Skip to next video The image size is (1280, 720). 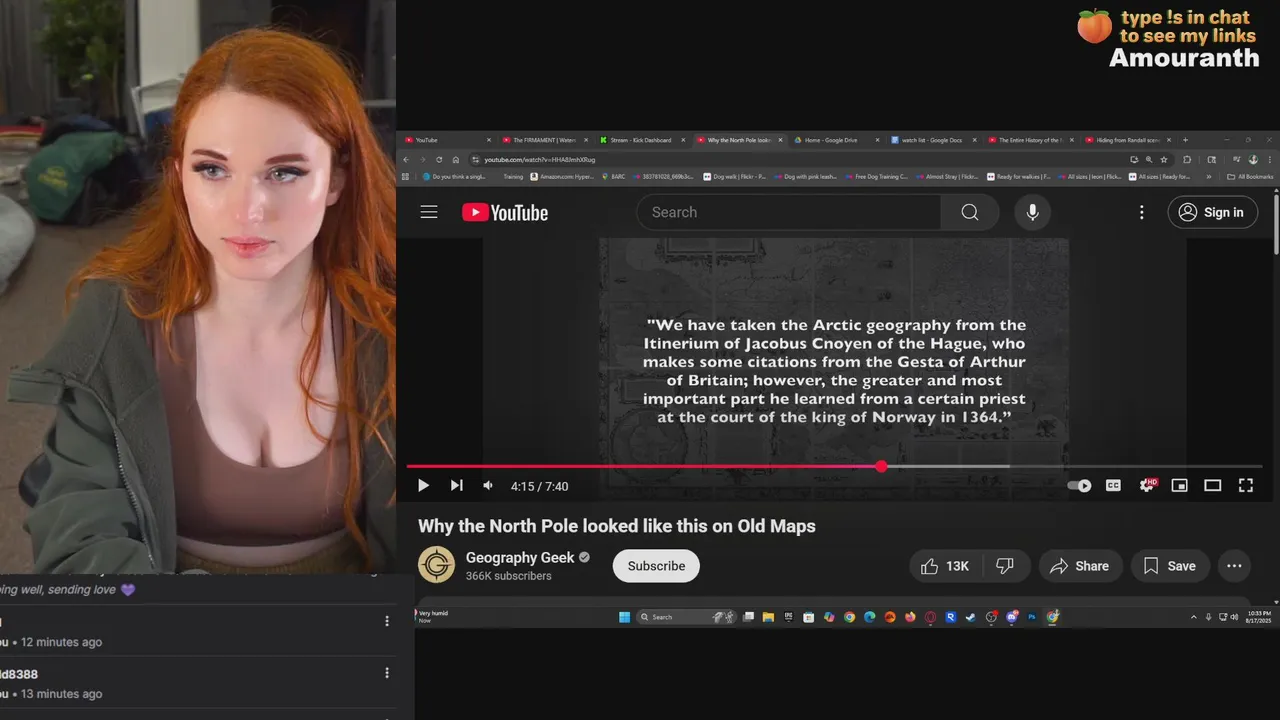[456, 486]
